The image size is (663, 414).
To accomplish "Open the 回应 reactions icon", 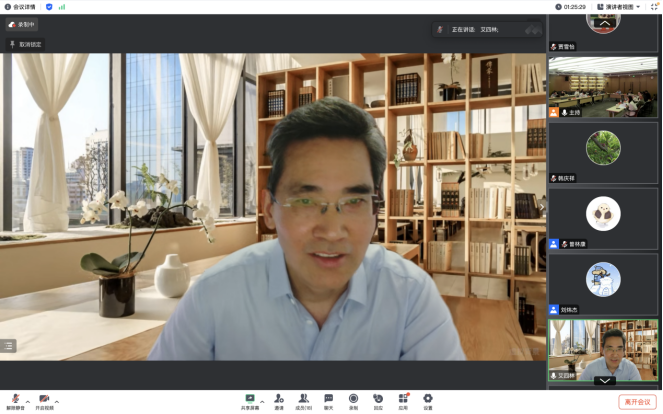I will [x=378, y=401].
